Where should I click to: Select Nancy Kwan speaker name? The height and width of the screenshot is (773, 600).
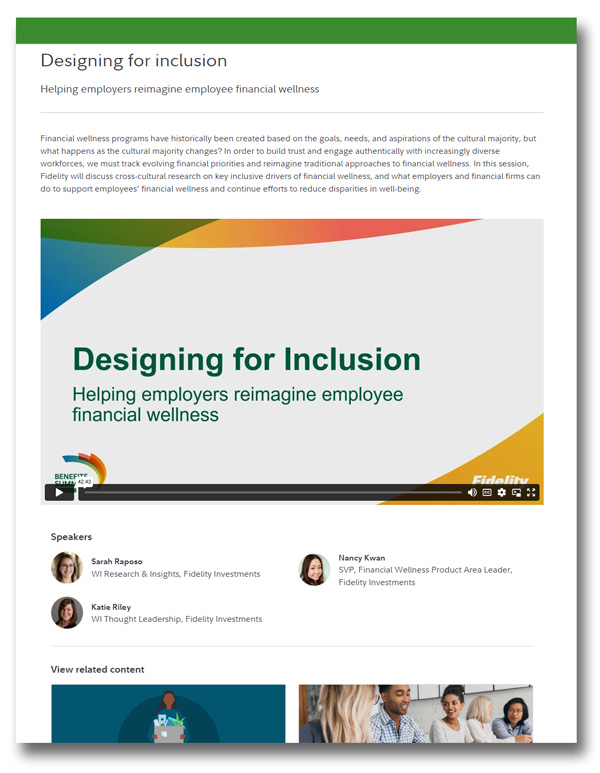[361, 557]
